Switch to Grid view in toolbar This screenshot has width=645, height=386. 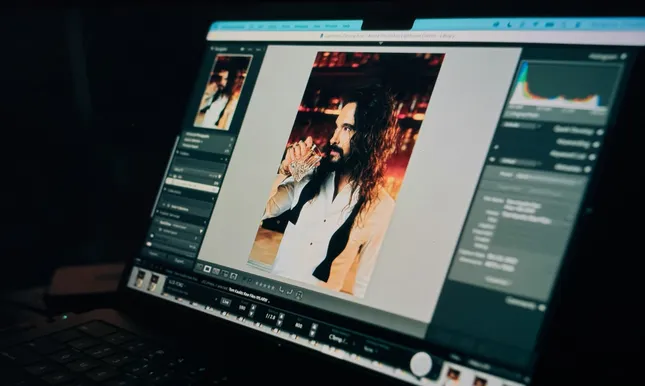(199, 267)
